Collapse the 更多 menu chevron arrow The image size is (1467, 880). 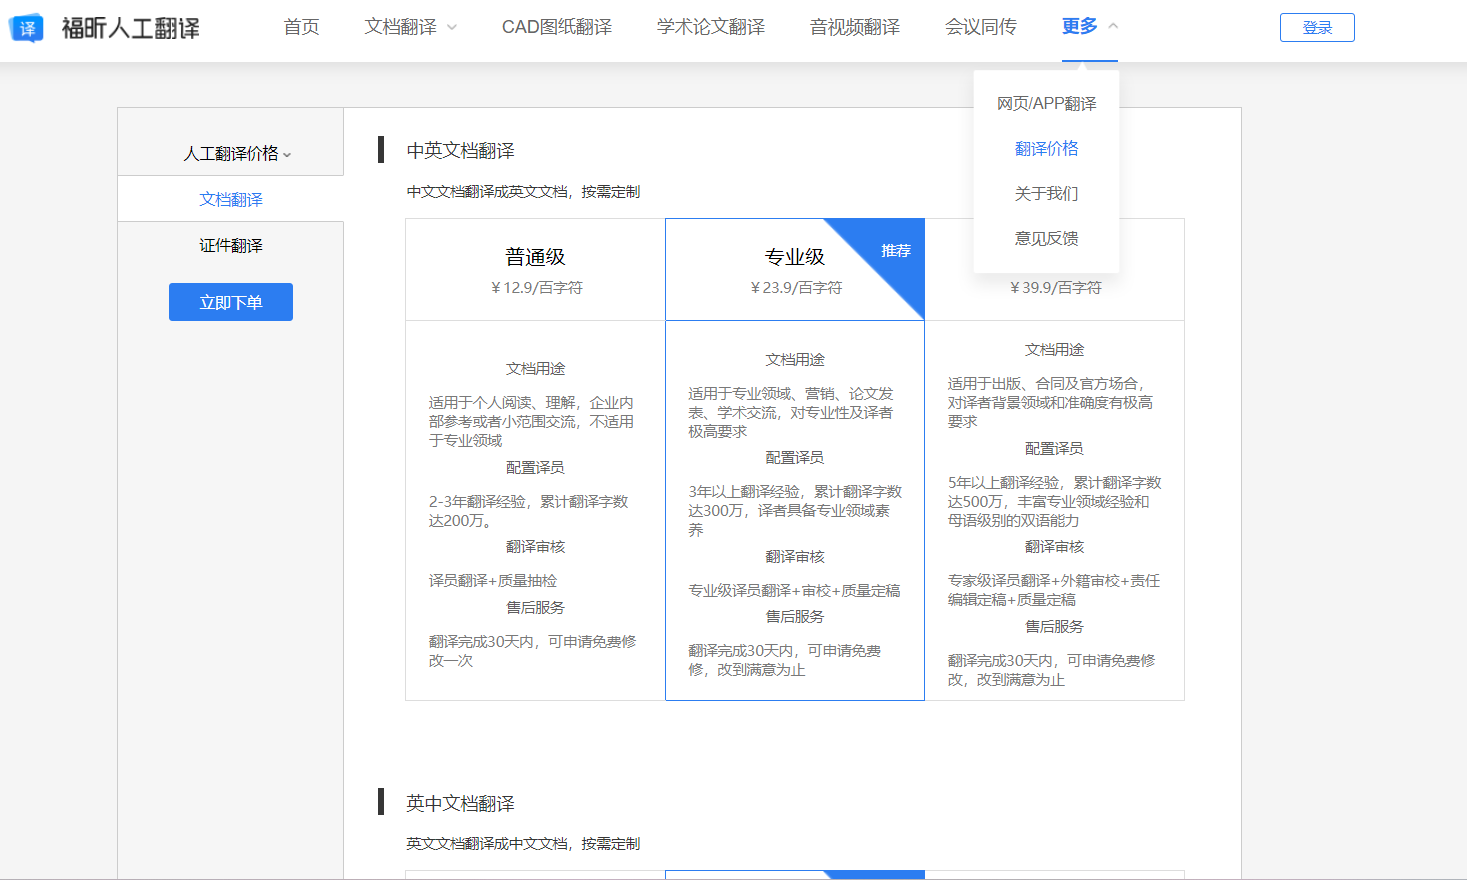pos(1113,26)
